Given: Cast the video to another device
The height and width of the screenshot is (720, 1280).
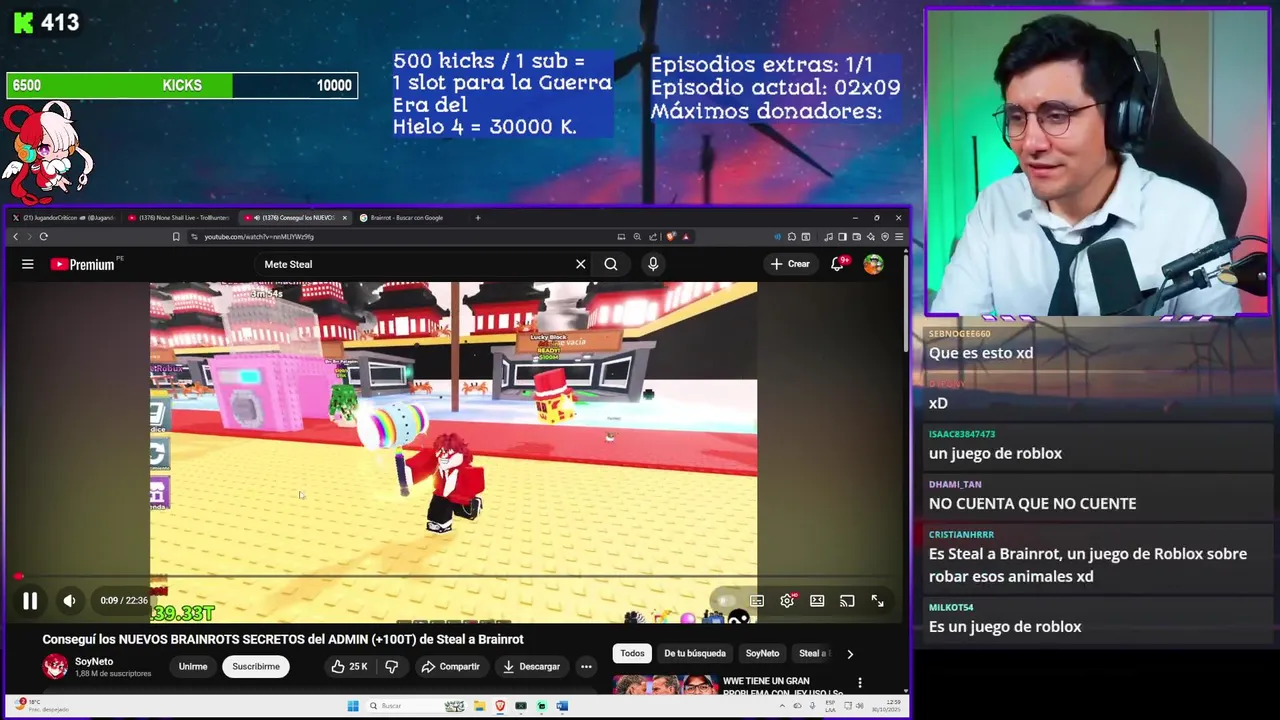Looking at the screenshot, I should pyautogui.click(x=847, y=601).
